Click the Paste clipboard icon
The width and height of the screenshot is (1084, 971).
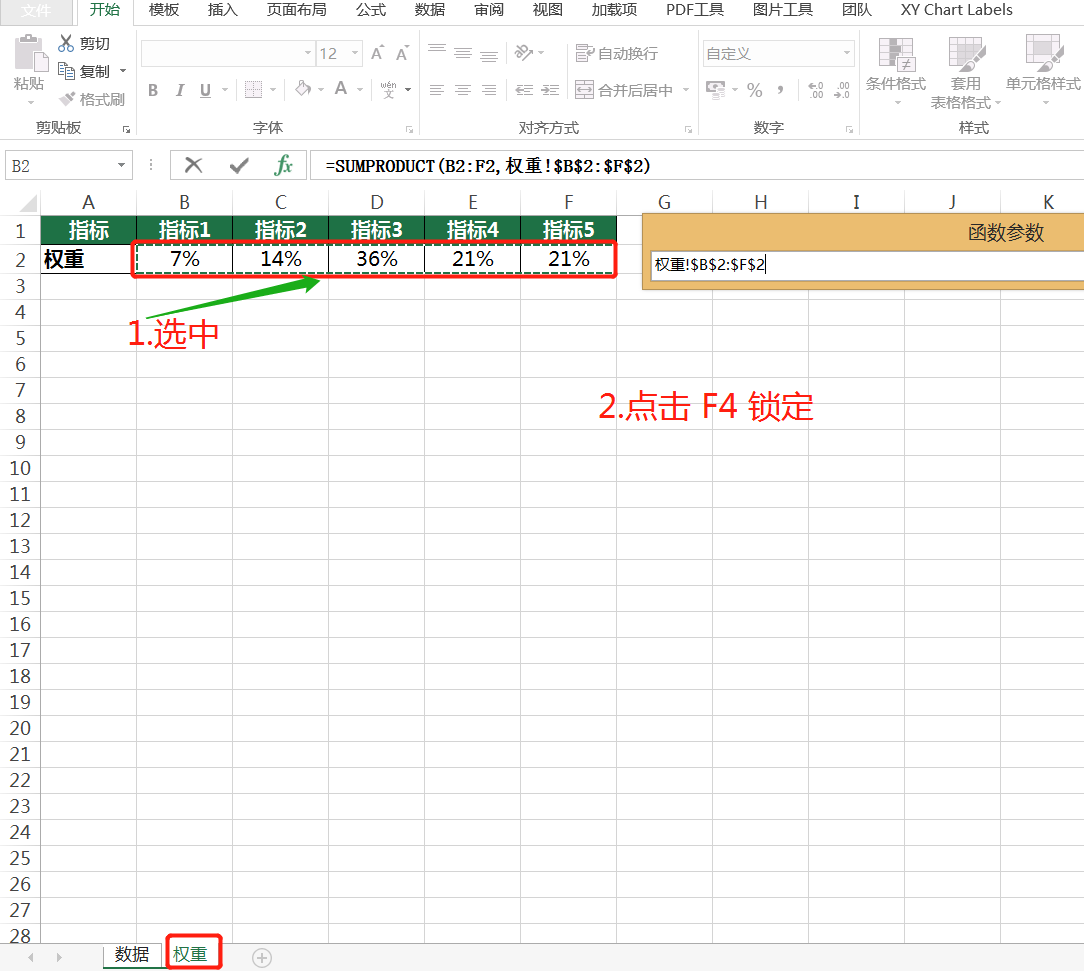tap(30, 54)
